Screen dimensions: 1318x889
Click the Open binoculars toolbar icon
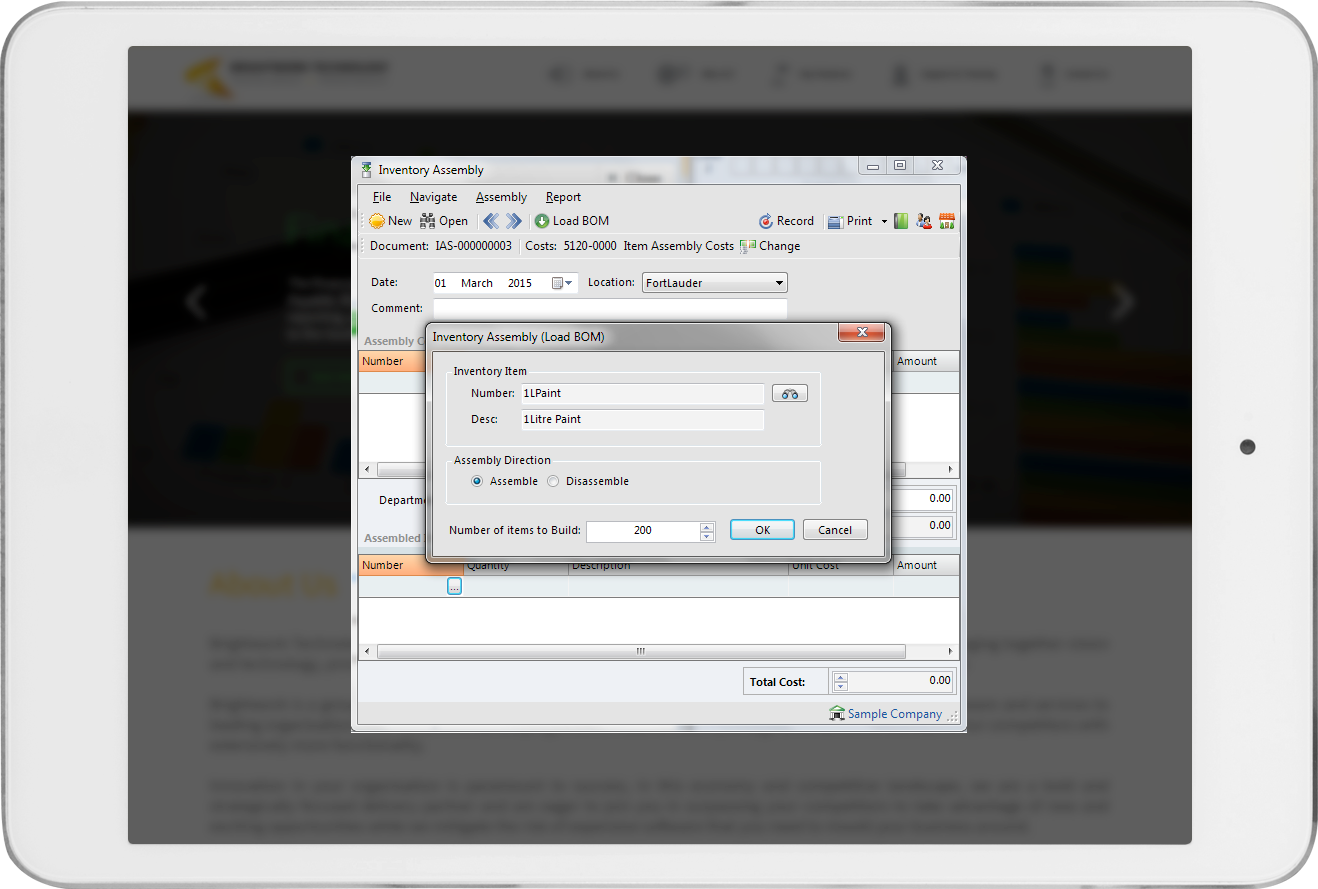point(428,221)
